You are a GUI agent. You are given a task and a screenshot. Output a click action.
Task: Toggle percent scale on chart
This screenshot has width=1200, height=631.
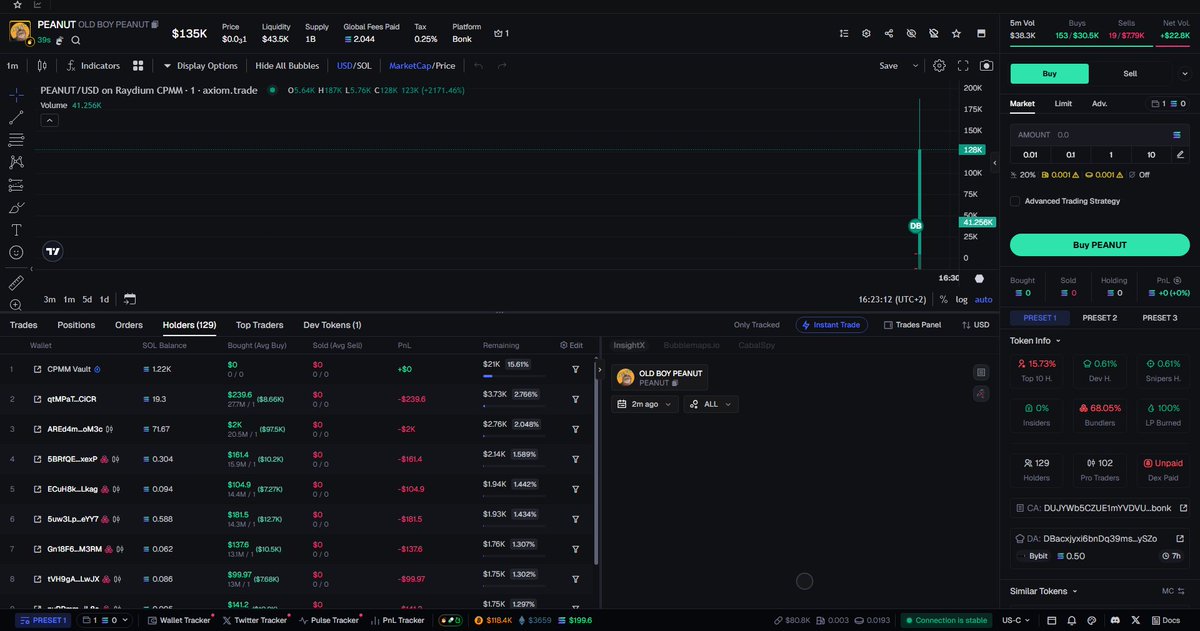click(x=943, y=299)
